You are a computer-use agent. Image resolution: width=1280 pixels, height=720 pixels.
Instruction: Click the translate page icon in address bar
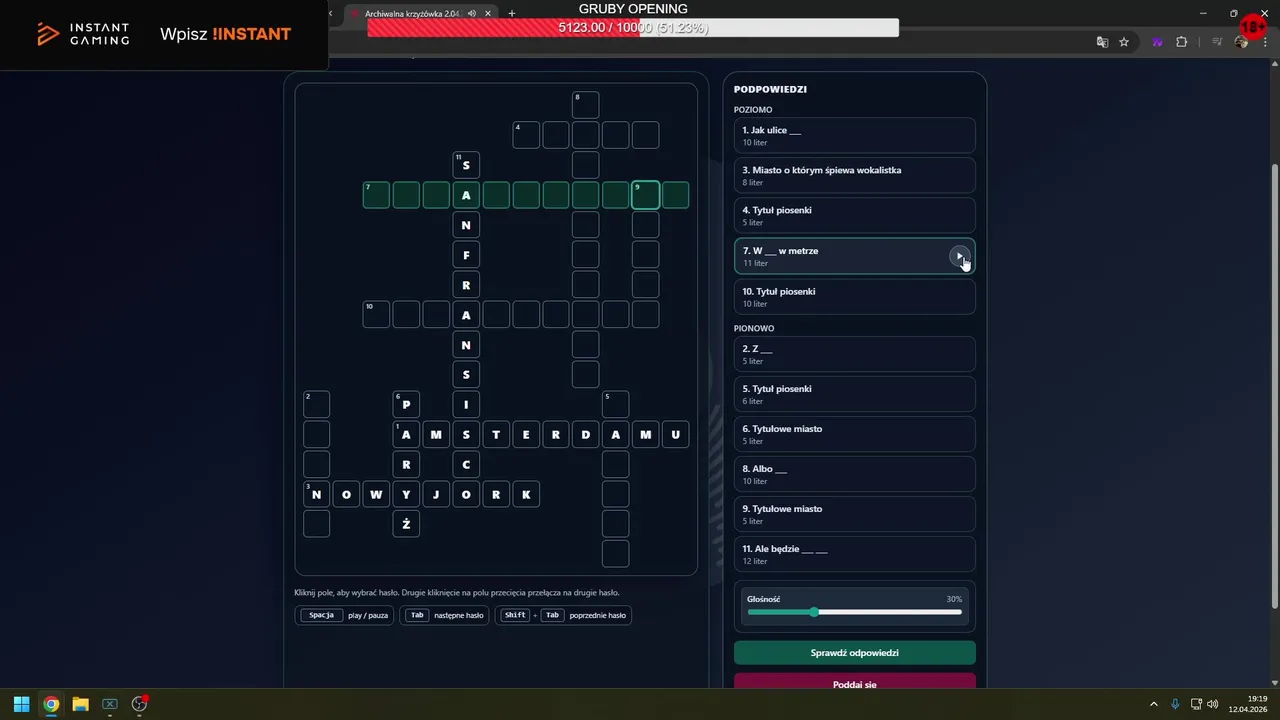(x=1102, y=42)
